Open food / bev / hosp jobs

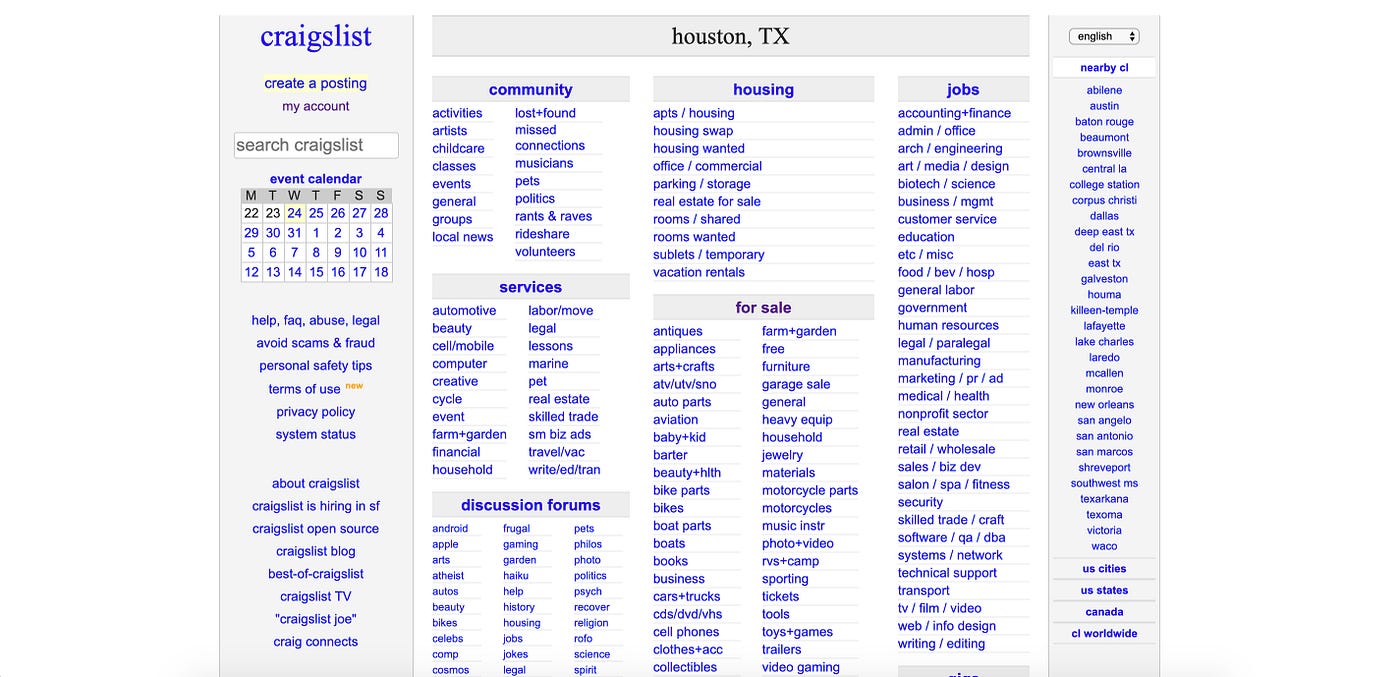click(x=946, y=272)
